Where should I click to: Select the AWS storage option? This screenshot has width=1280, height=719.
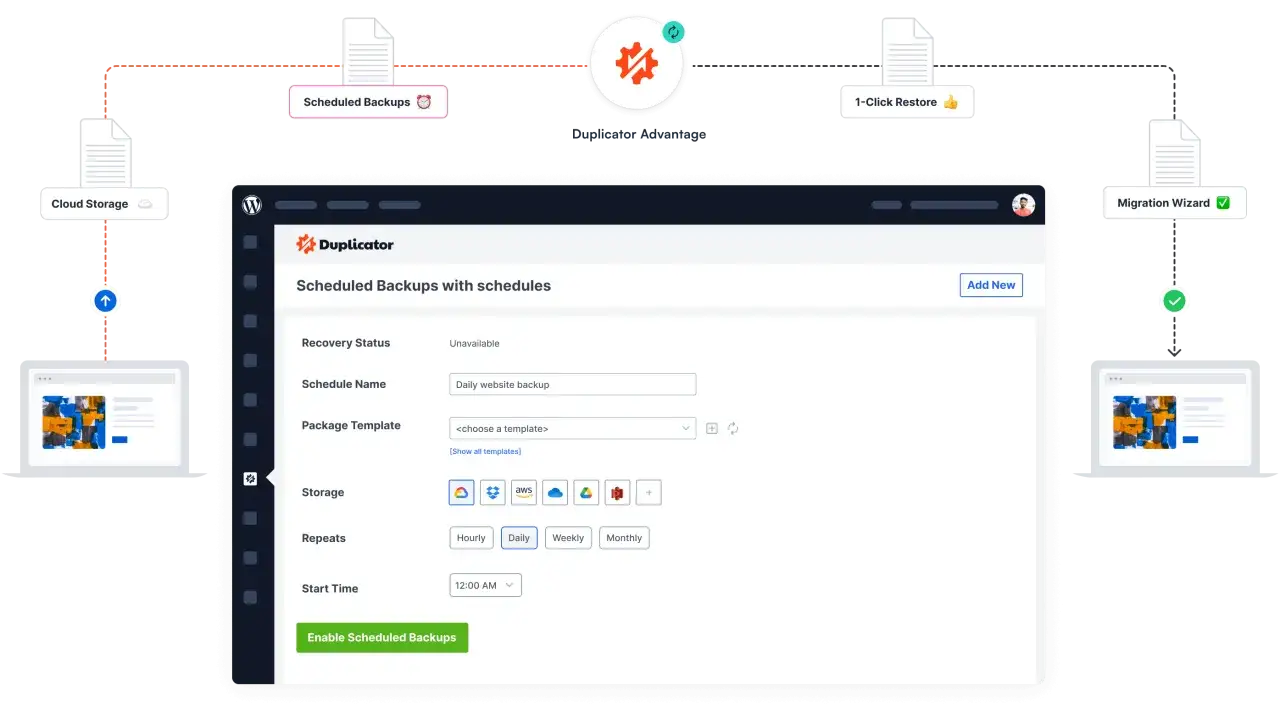click(524, 492)
